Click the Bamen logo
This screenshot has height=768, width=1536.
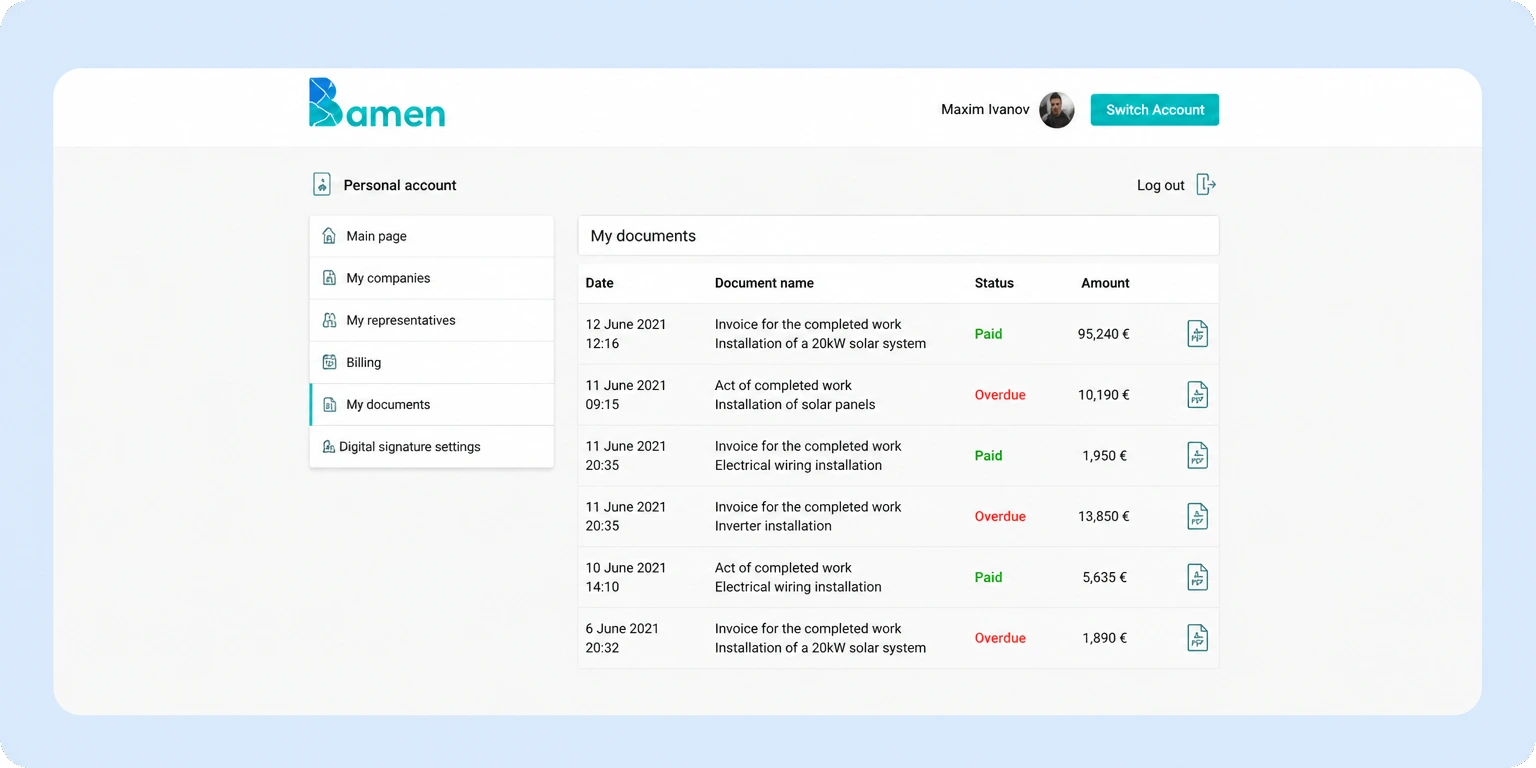pos(377,103)
